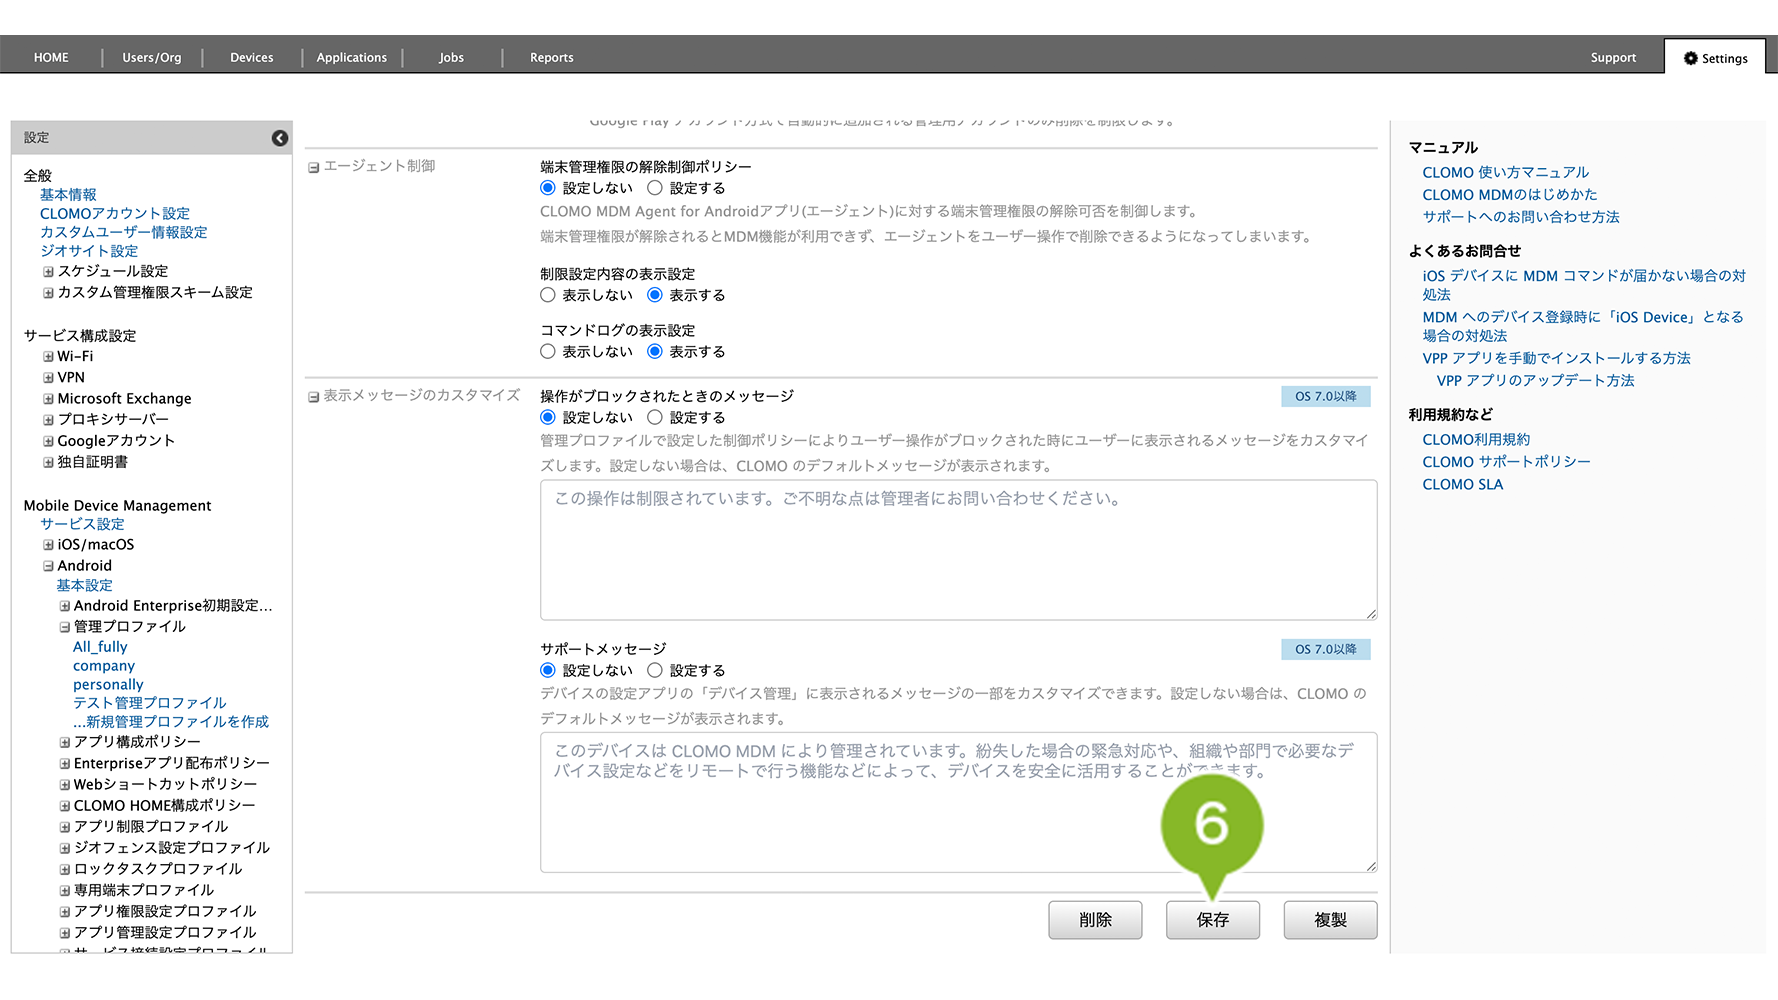Select 表示しない for 制限設定内容の表示設定
Viewport: 1778px width, 1000px height.
tap(548, 295)
